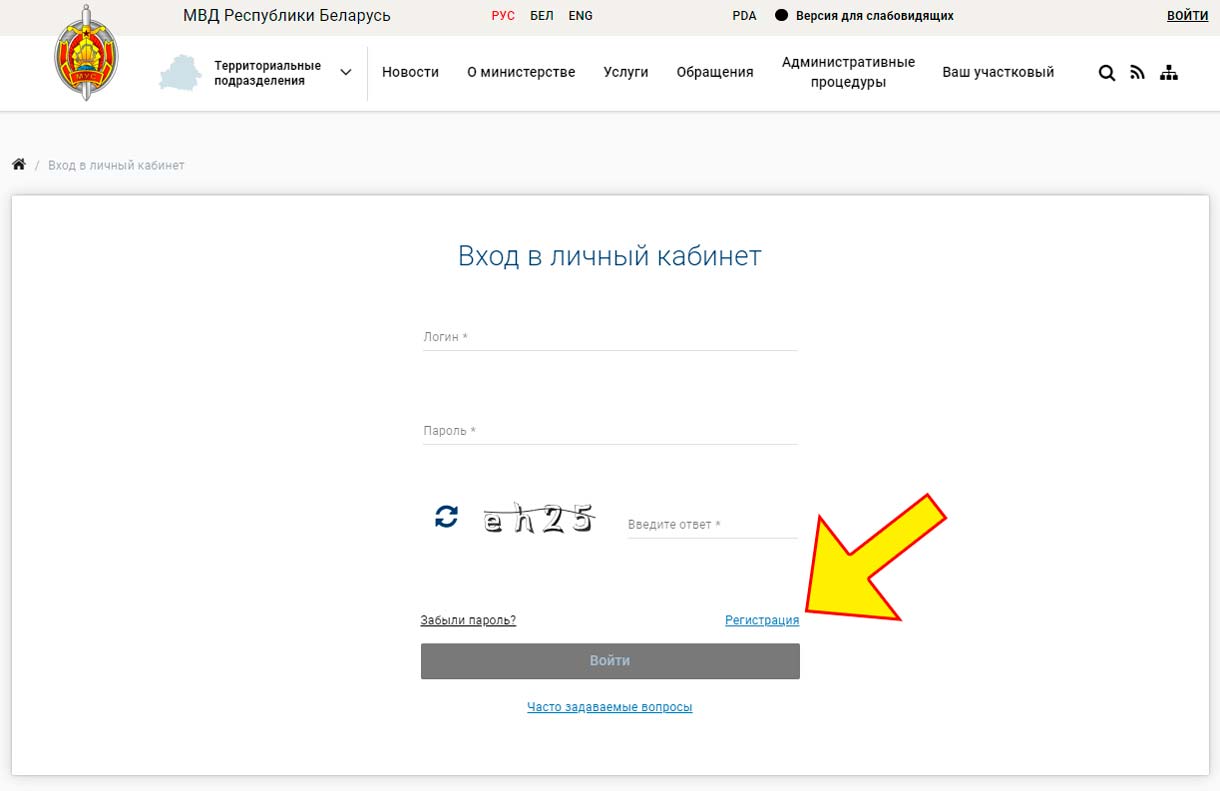
Task: Open Административные процедуры menu
Action: 848,72
